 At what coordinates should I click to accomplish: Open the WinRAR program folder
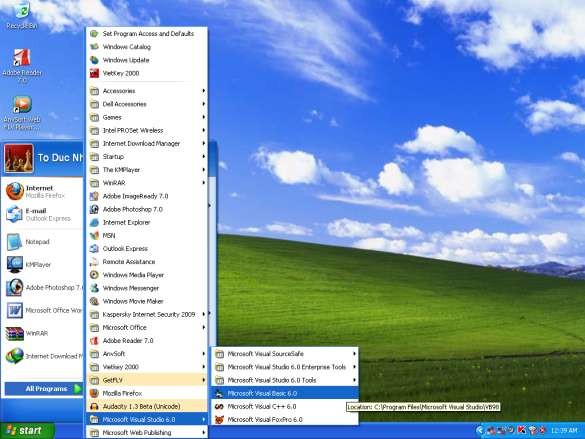point(147,183)
